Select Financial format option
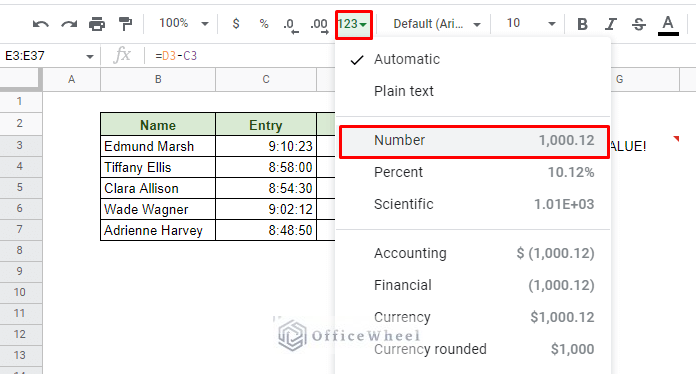The width and height of the screenshot is (696, 374). point(473,285)
